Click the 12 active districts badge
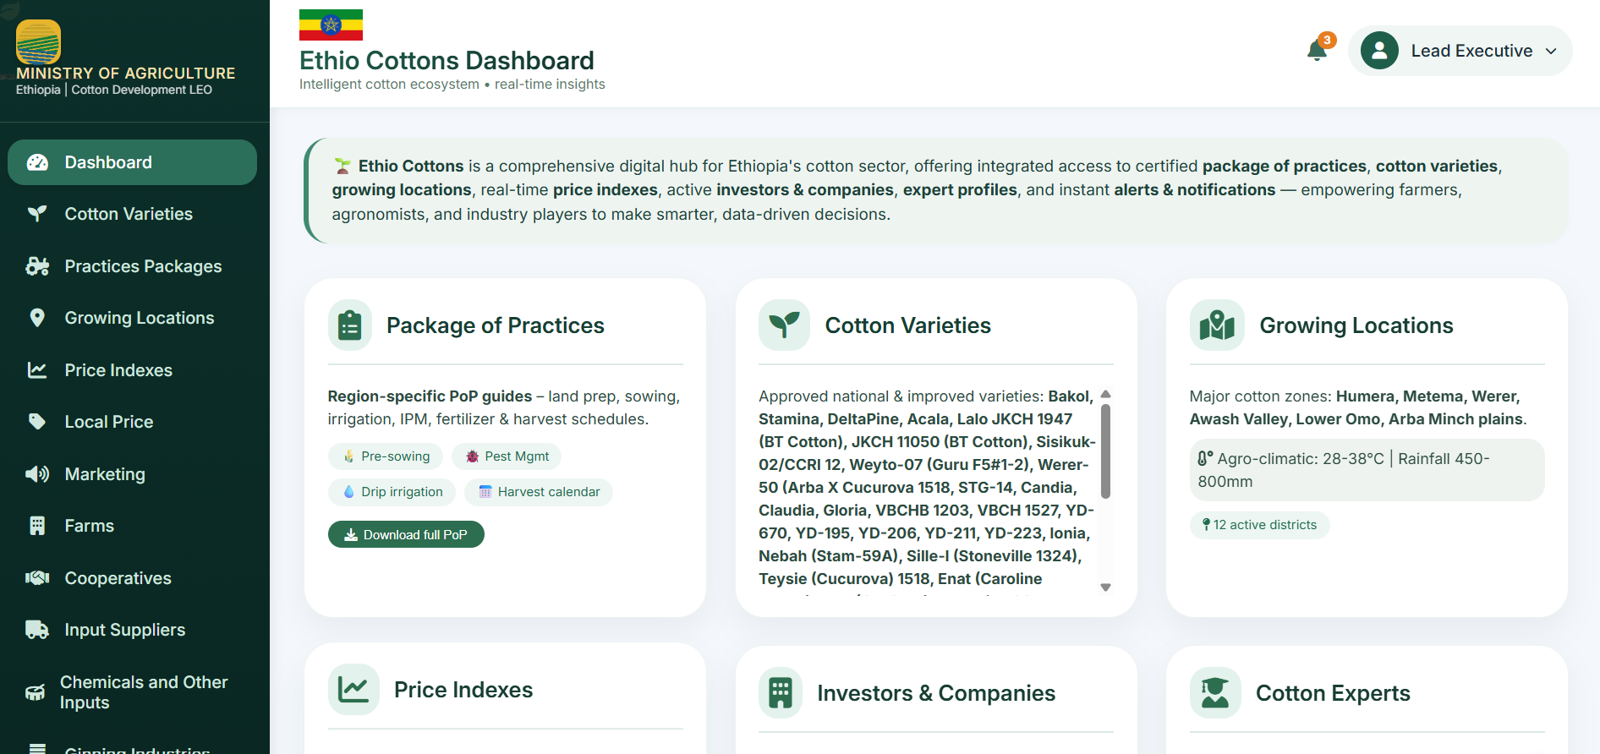Screen dimensions: 1600x754 pos(1259,525)
